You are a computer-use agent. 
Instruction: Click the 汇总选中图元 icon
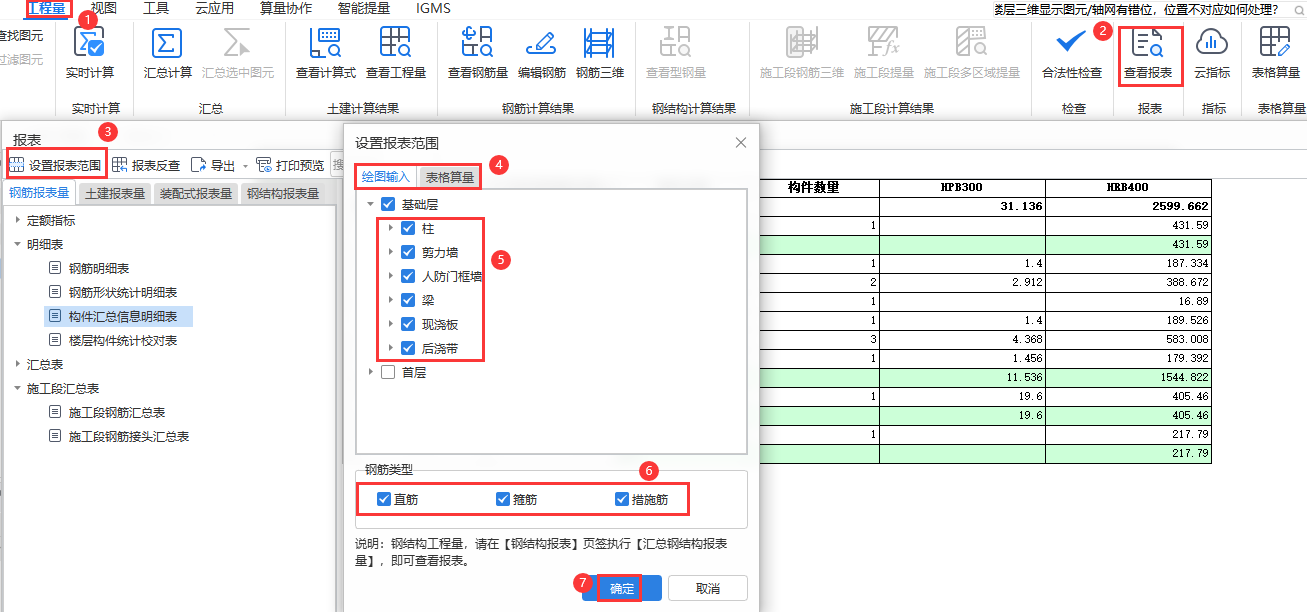coord(238,43)
